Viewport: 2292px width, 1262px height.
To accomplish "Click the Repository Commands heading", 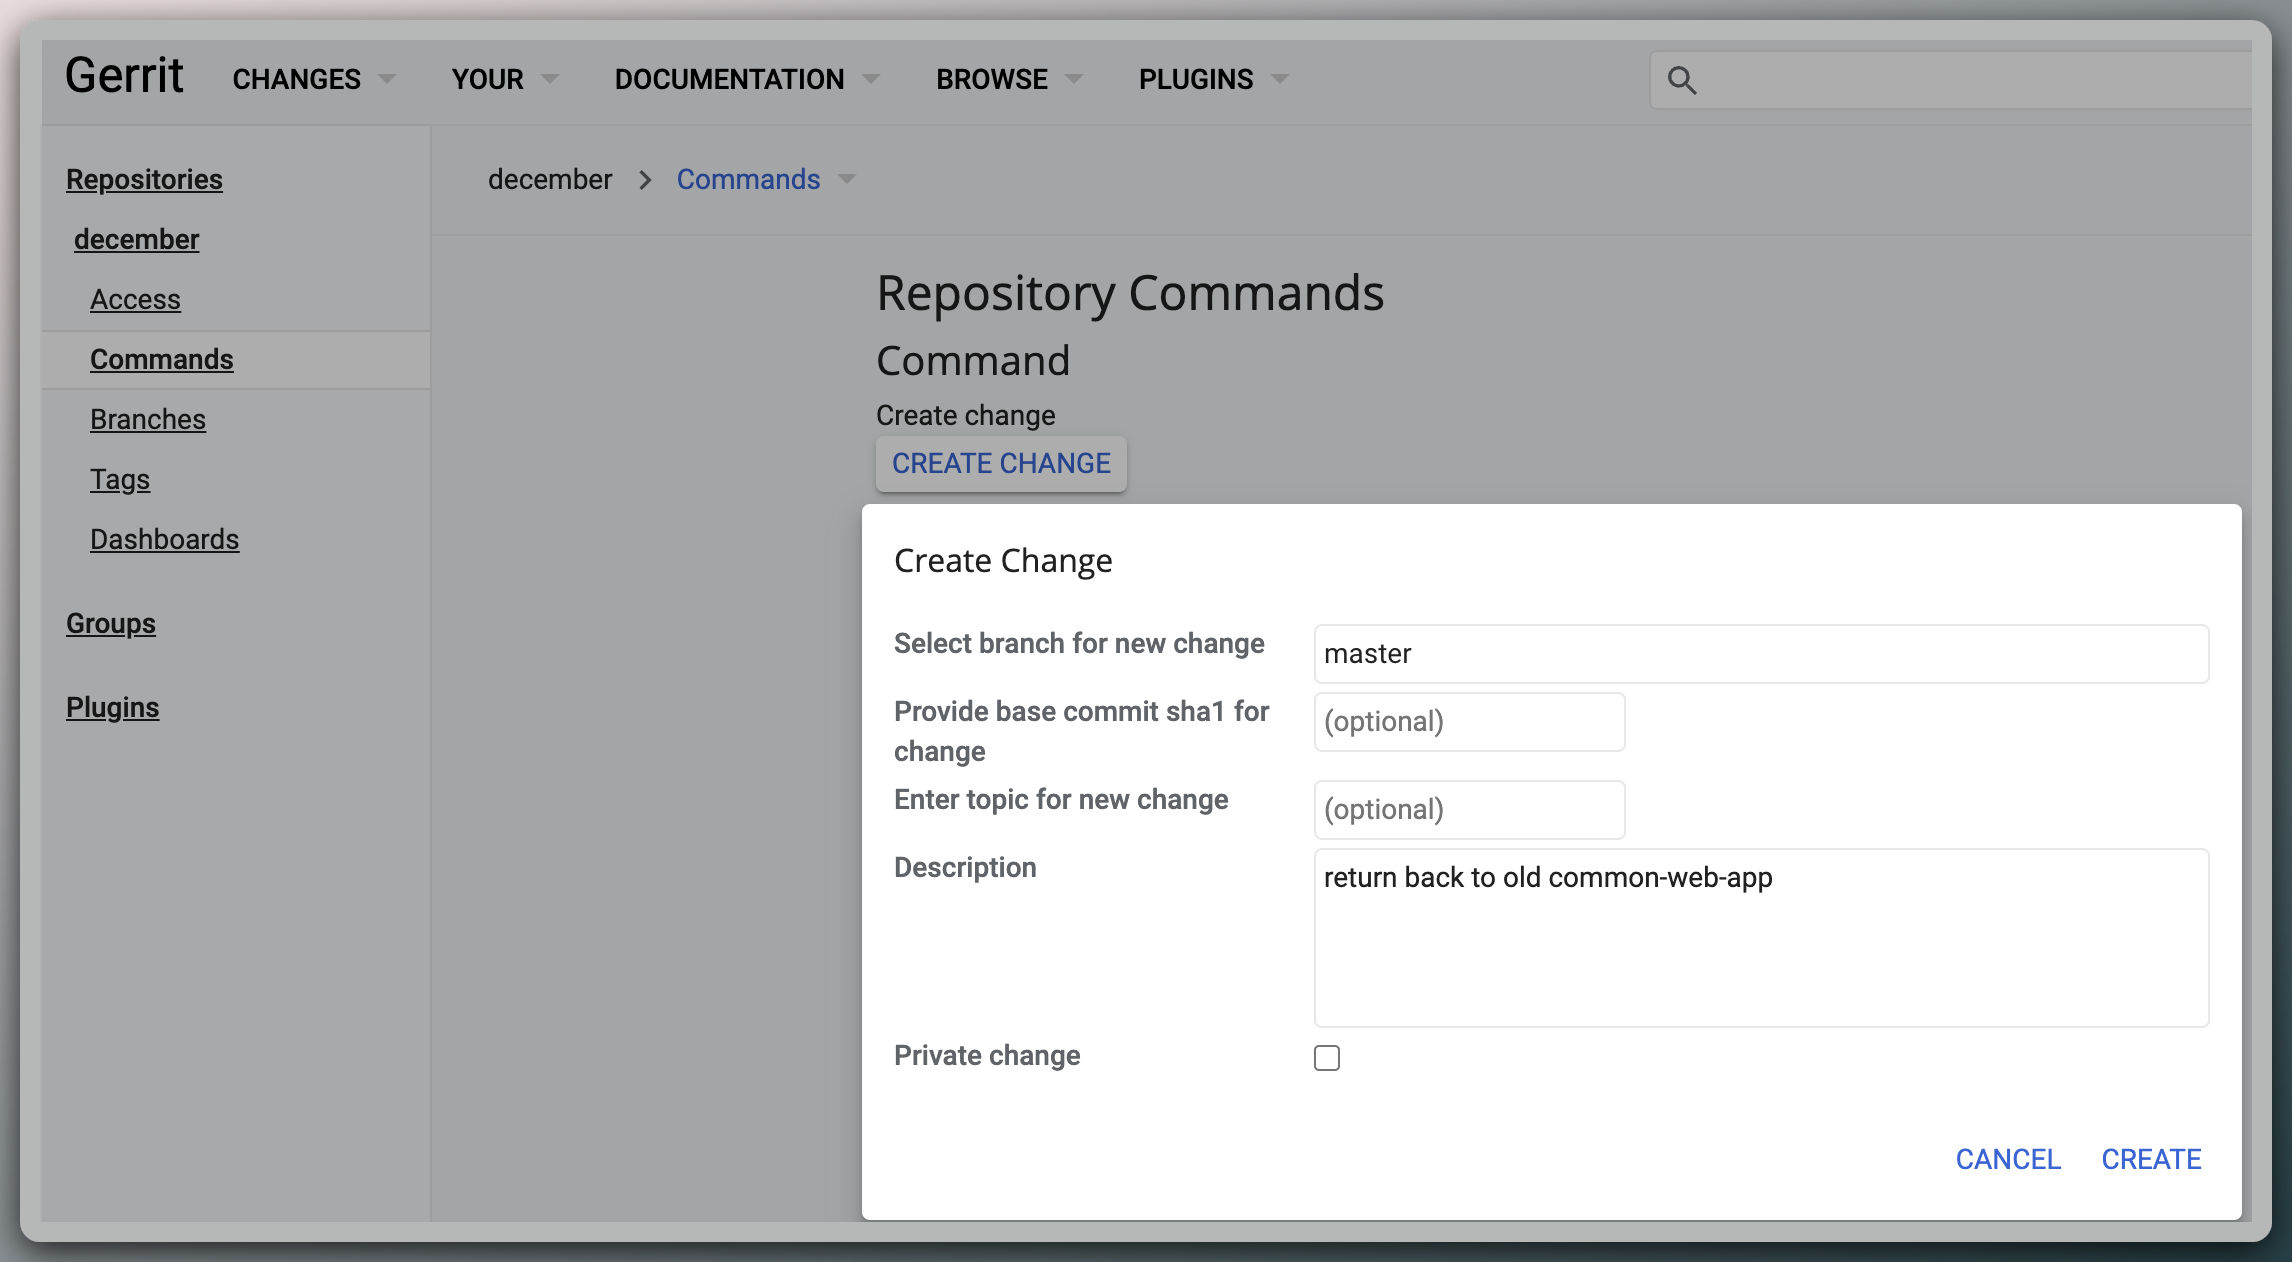I will 1130,293.
